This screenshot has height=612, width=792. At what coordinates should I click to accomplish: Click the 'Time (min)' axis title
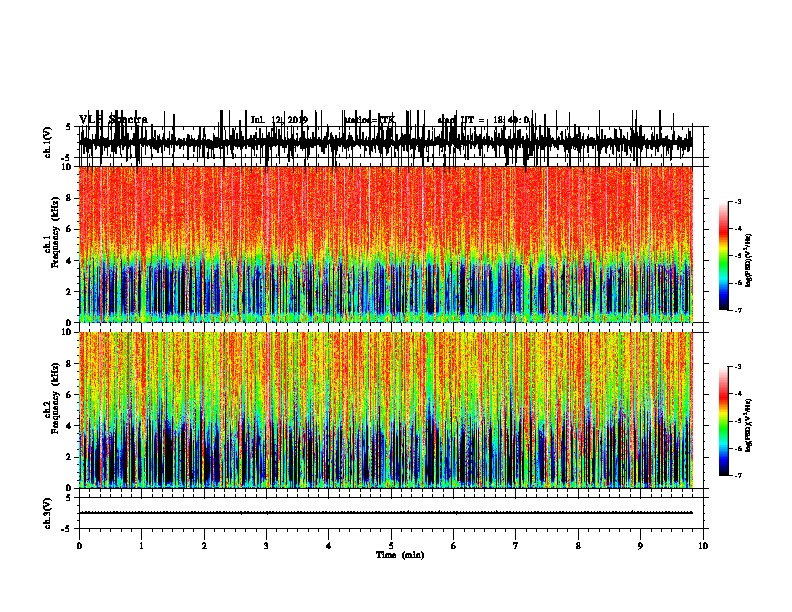400,555
